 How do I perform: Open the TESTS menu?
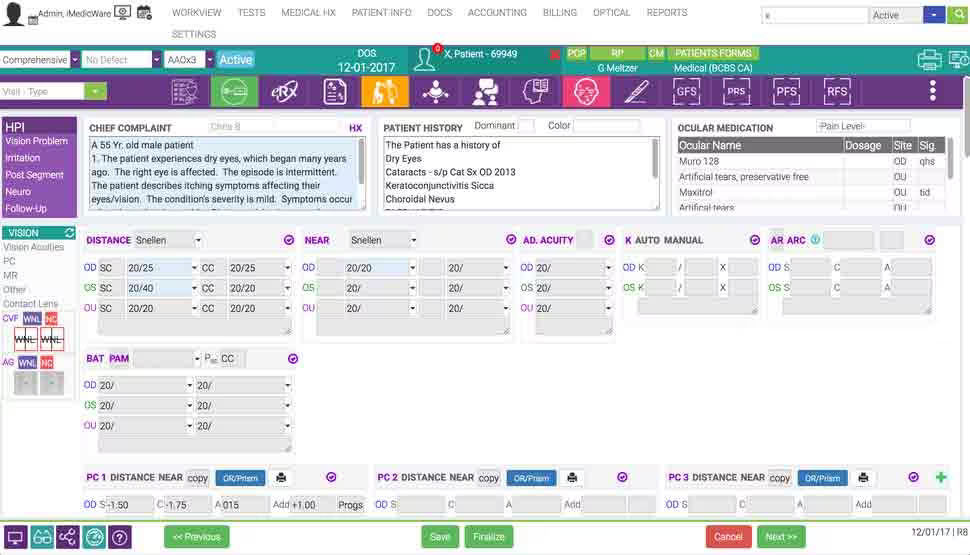(x=251, y=12)
